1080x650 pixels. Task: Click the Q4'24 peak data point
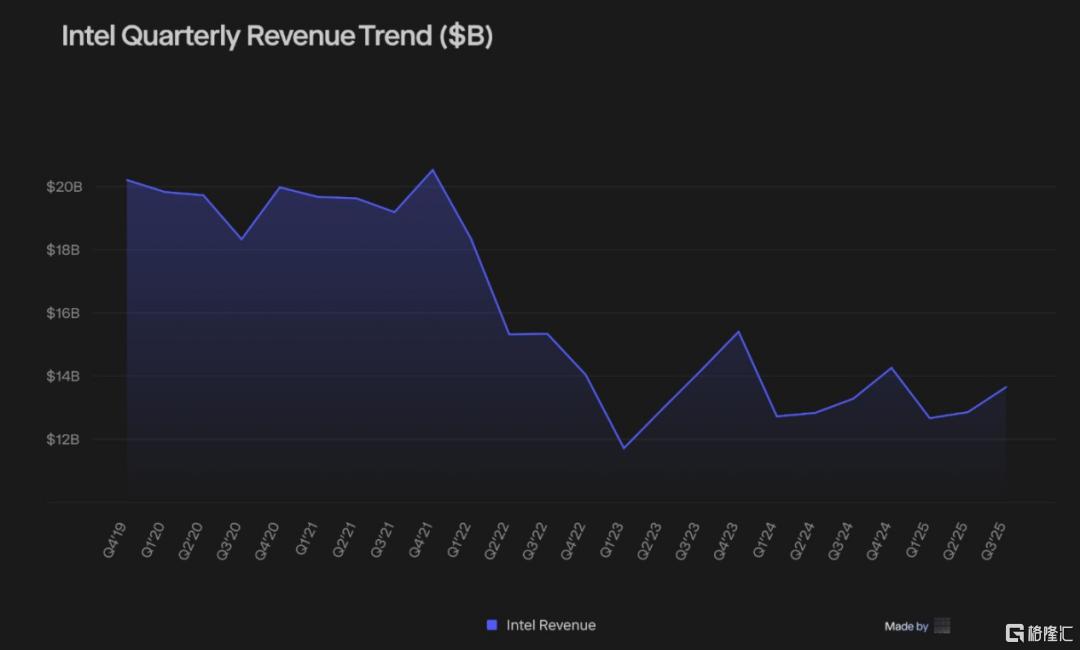(891, 368)
